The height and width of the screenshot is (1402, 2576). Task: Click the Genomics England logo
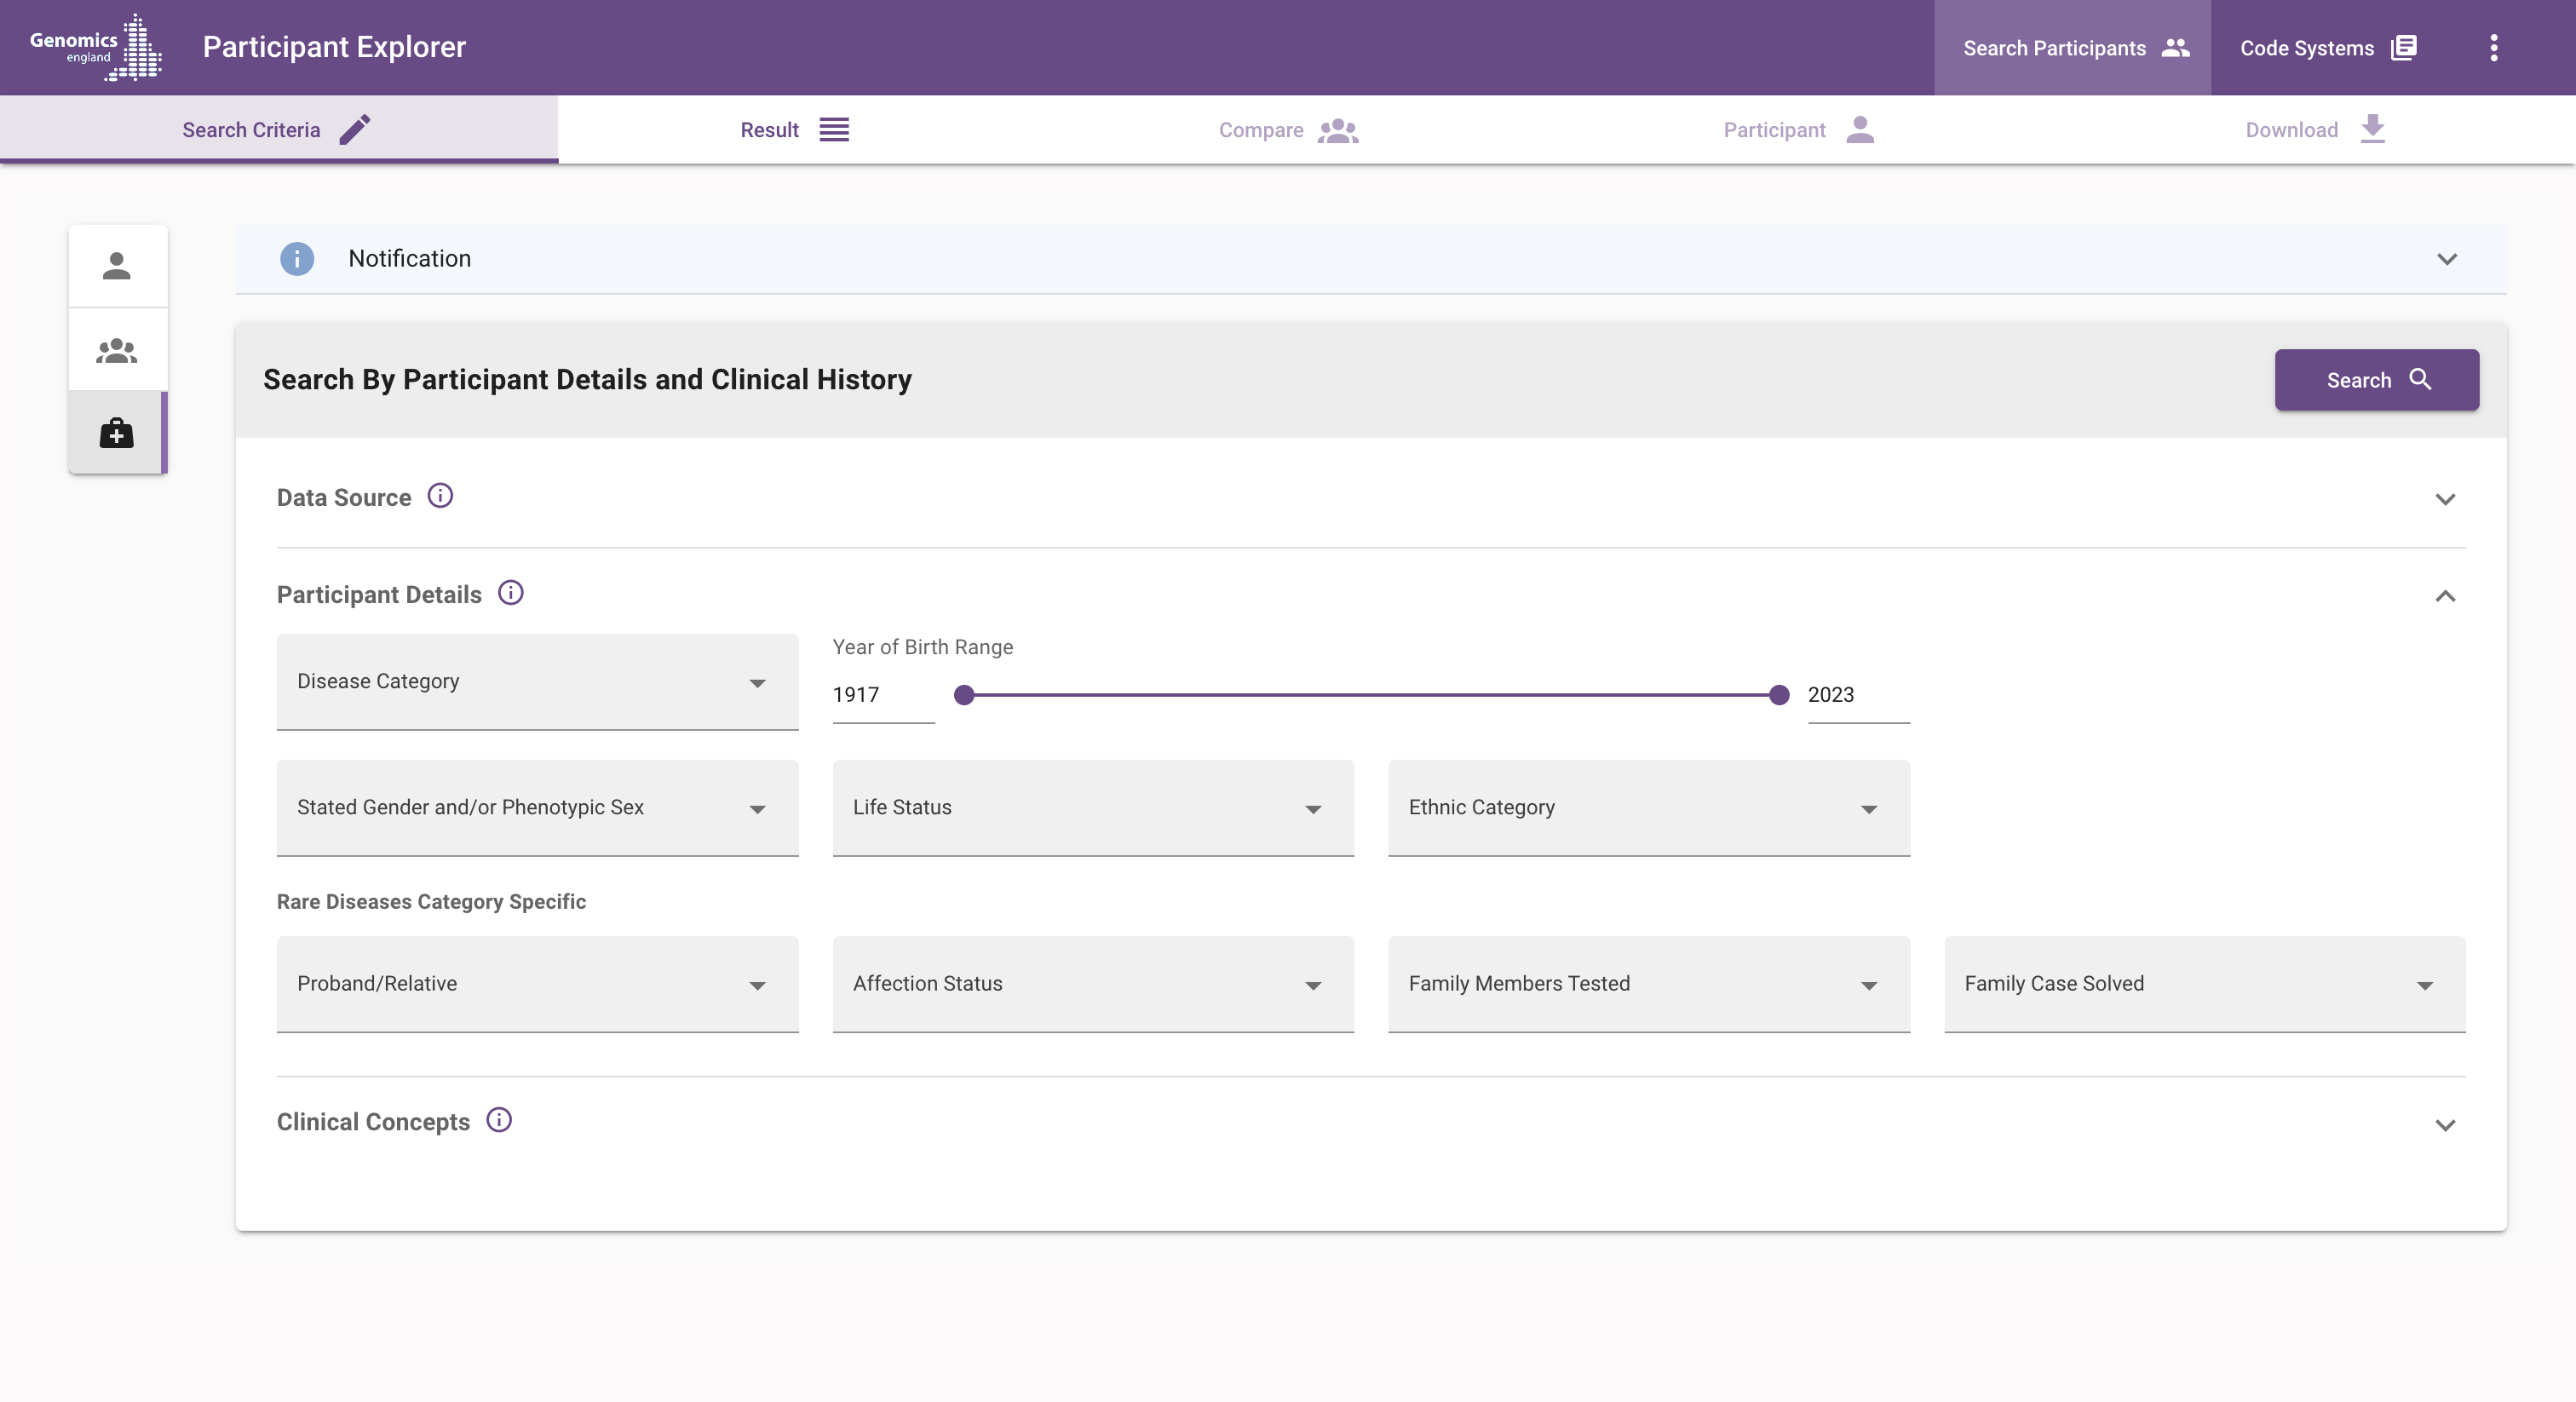click(x=96, y=47)
